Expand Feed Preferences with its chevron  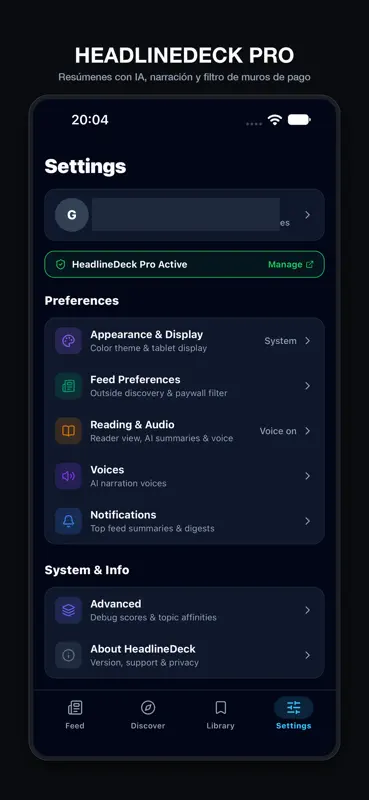click(308, 386)
